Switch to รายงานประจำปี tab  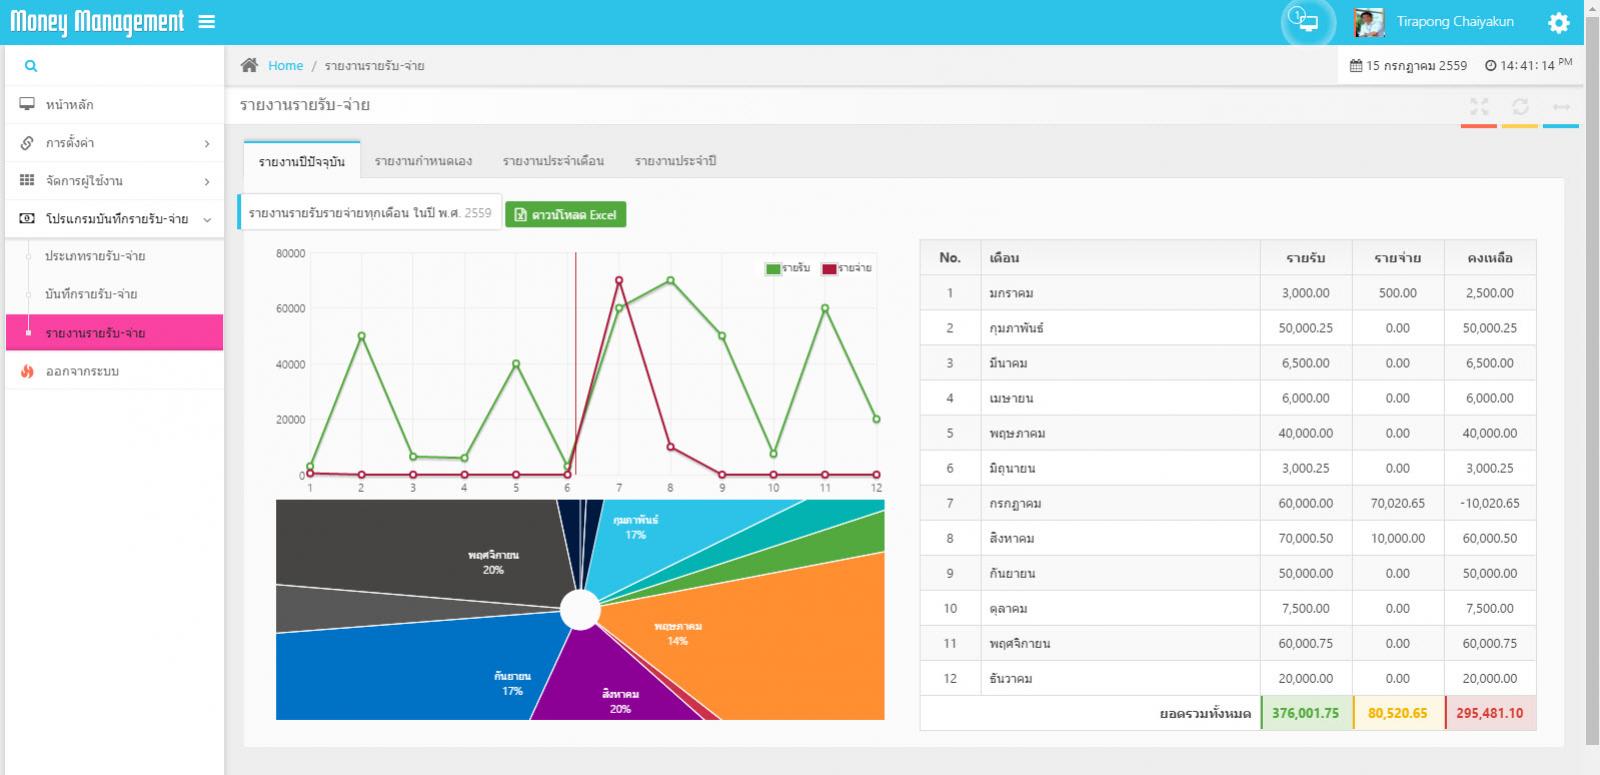pos(675,161)
